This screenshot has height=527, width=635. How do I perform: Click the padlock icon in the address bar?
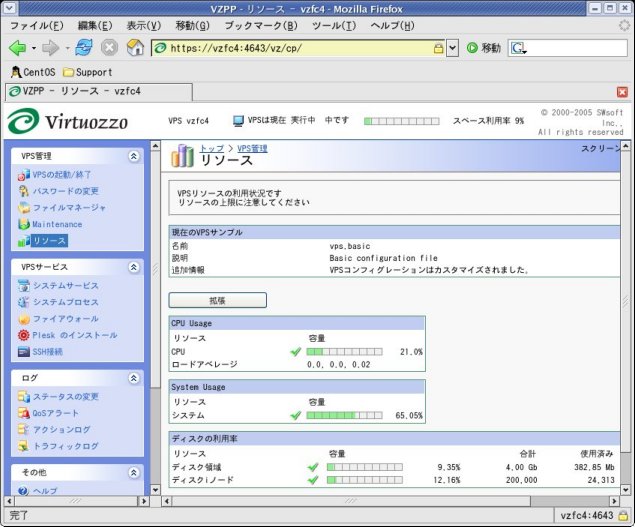438,48
